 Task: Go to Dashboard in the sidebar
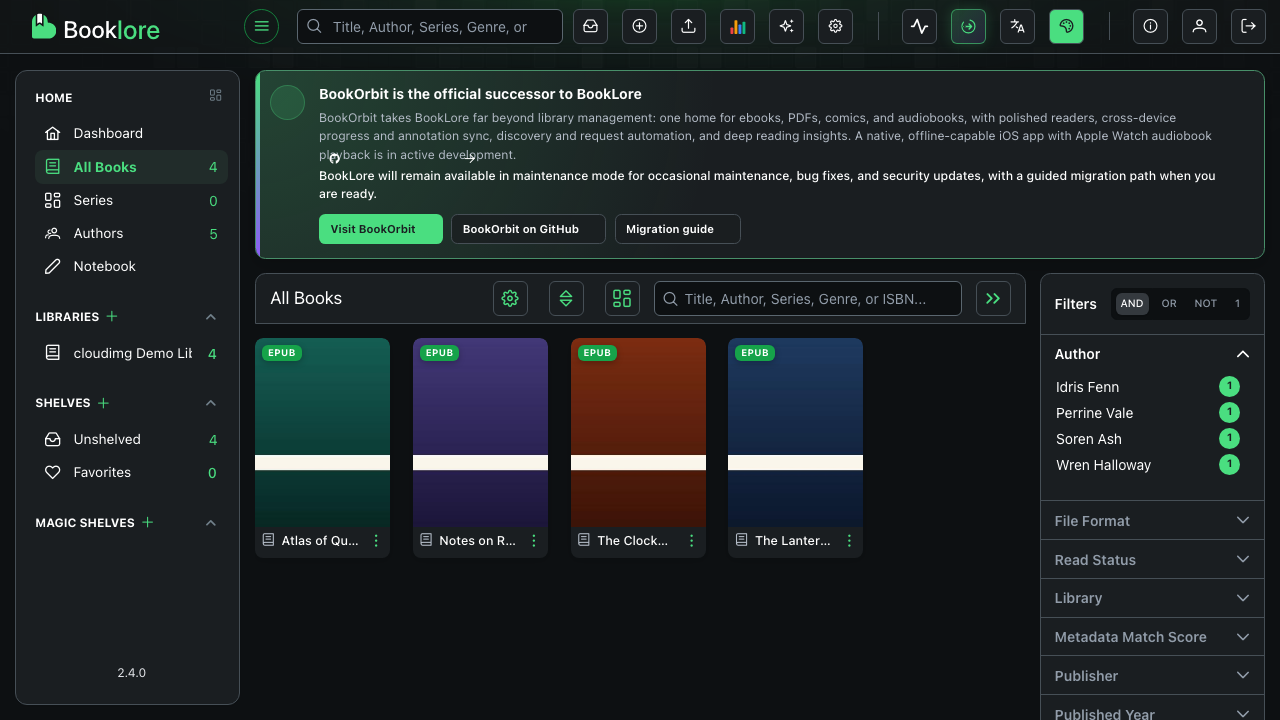pos(131,133)
